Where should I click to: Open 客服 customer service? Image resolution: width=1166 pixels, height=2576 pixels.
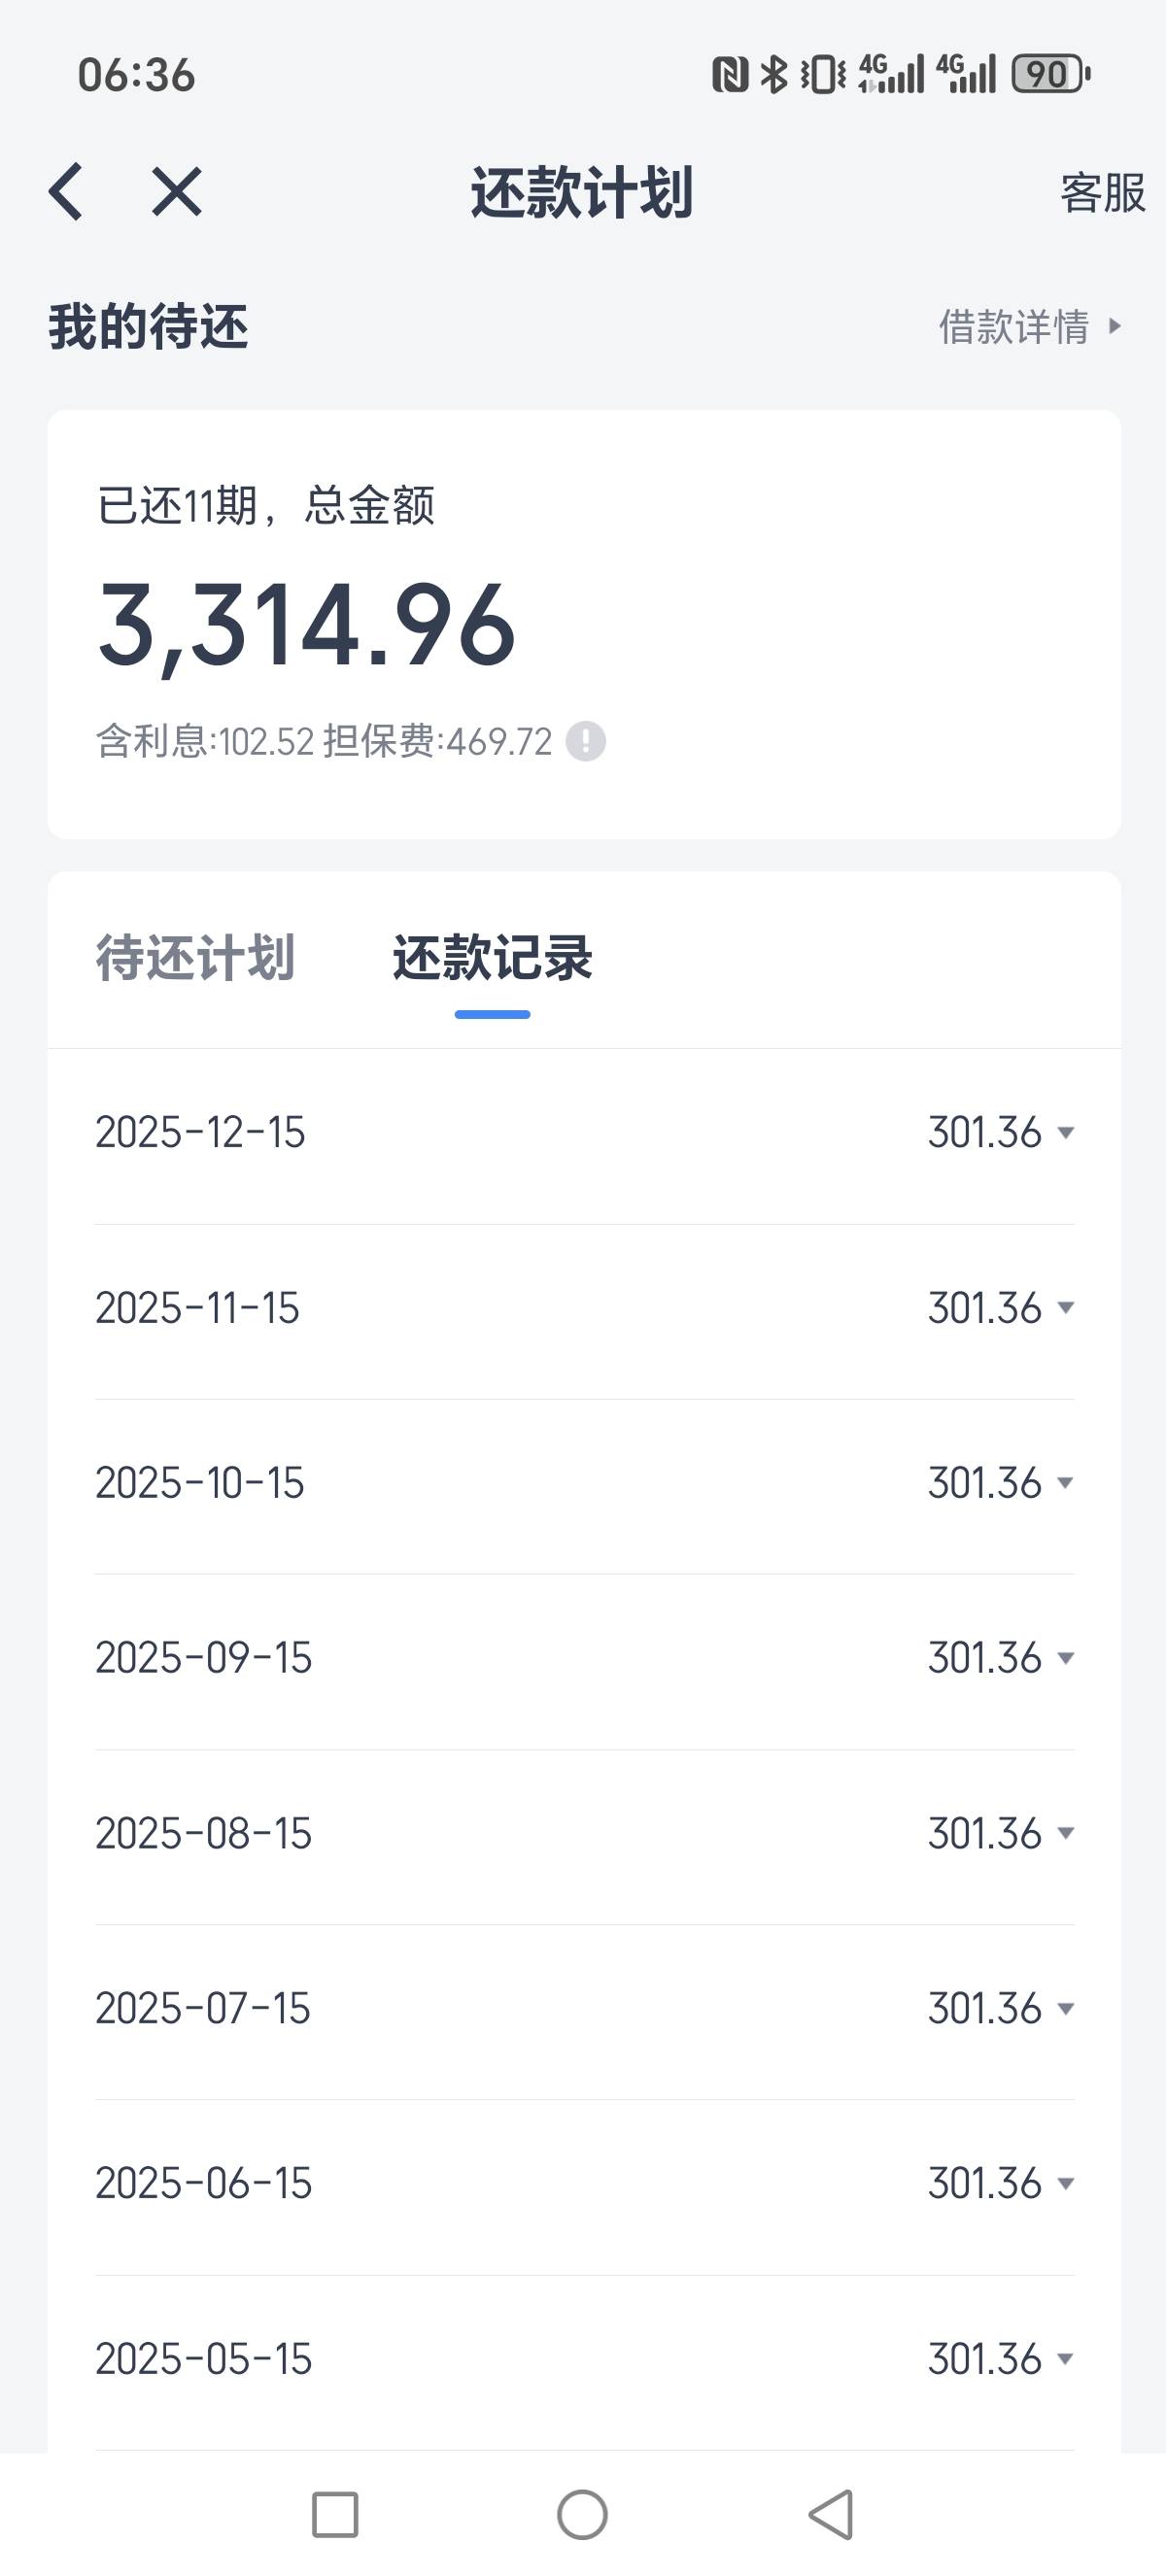pos(1101,192)
